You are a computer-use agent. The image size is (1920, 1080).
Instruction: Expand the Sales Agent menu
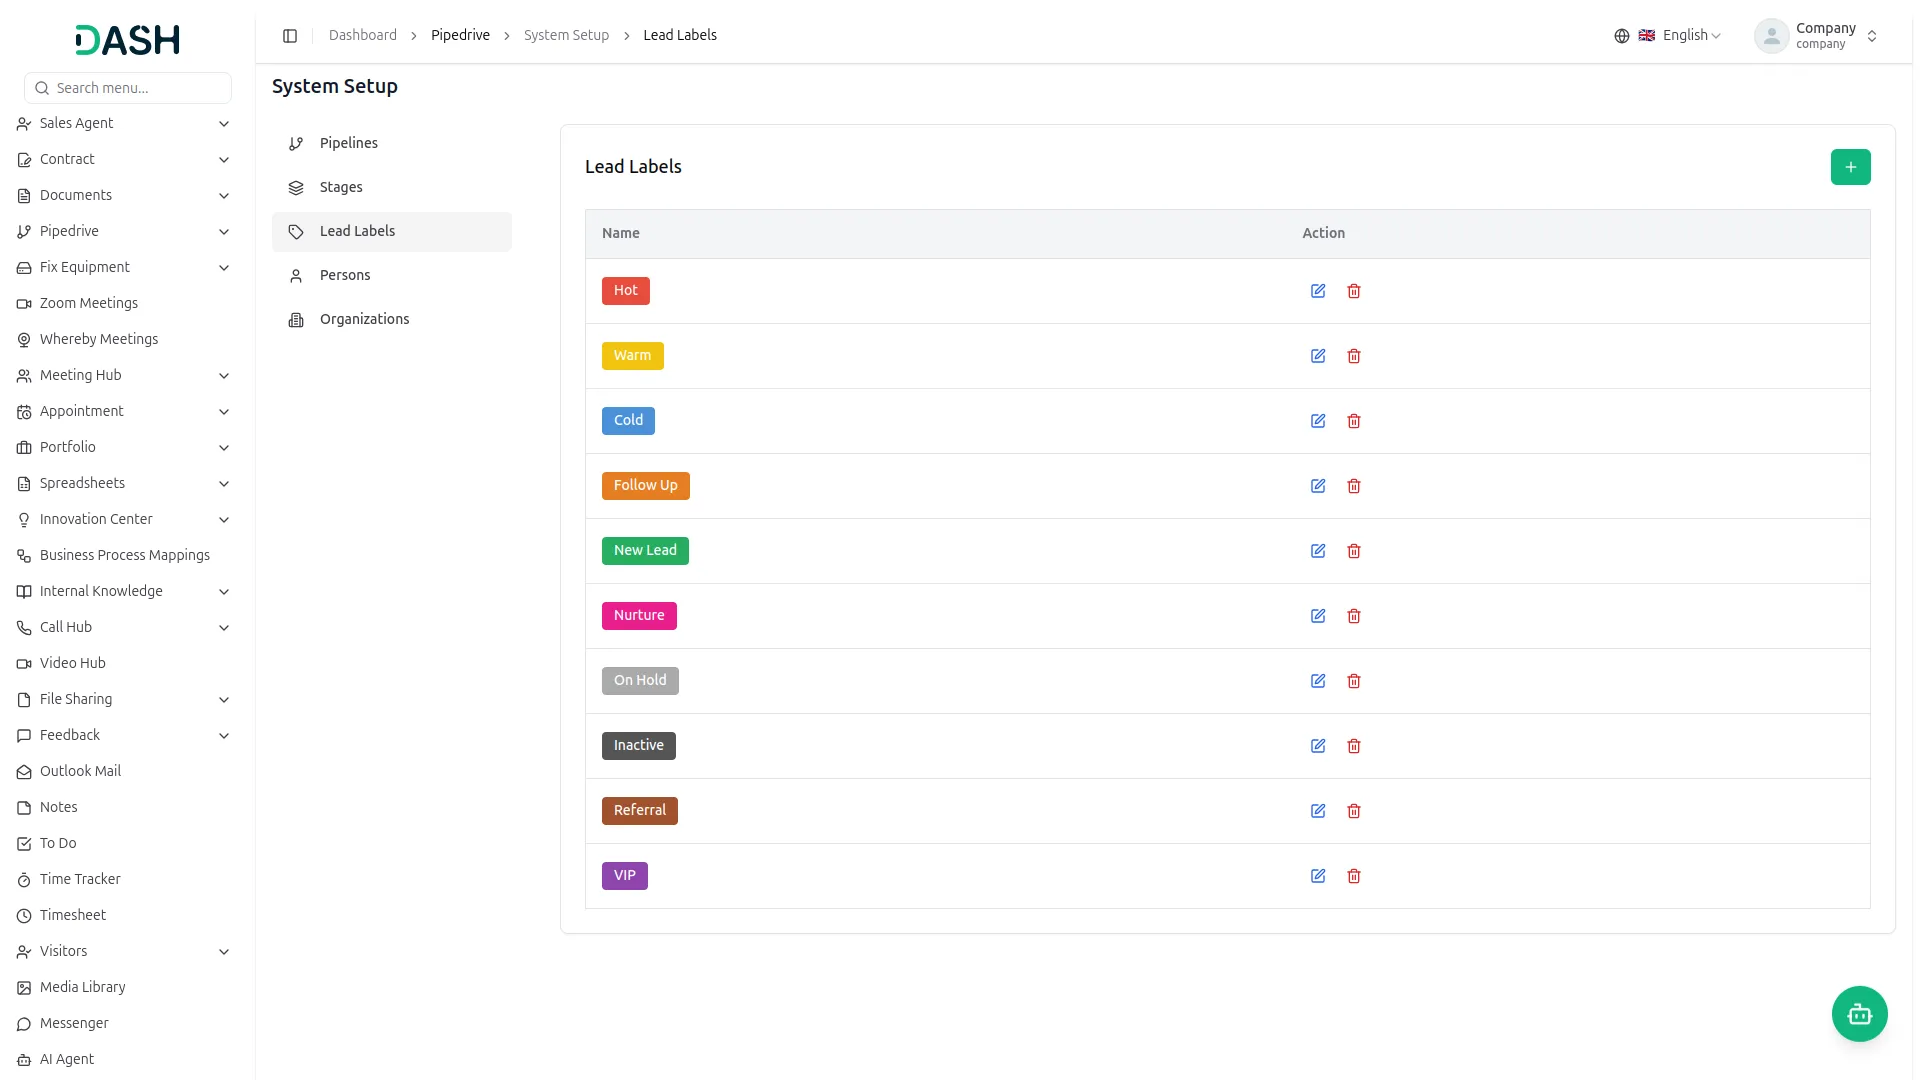tap(124, 123)
